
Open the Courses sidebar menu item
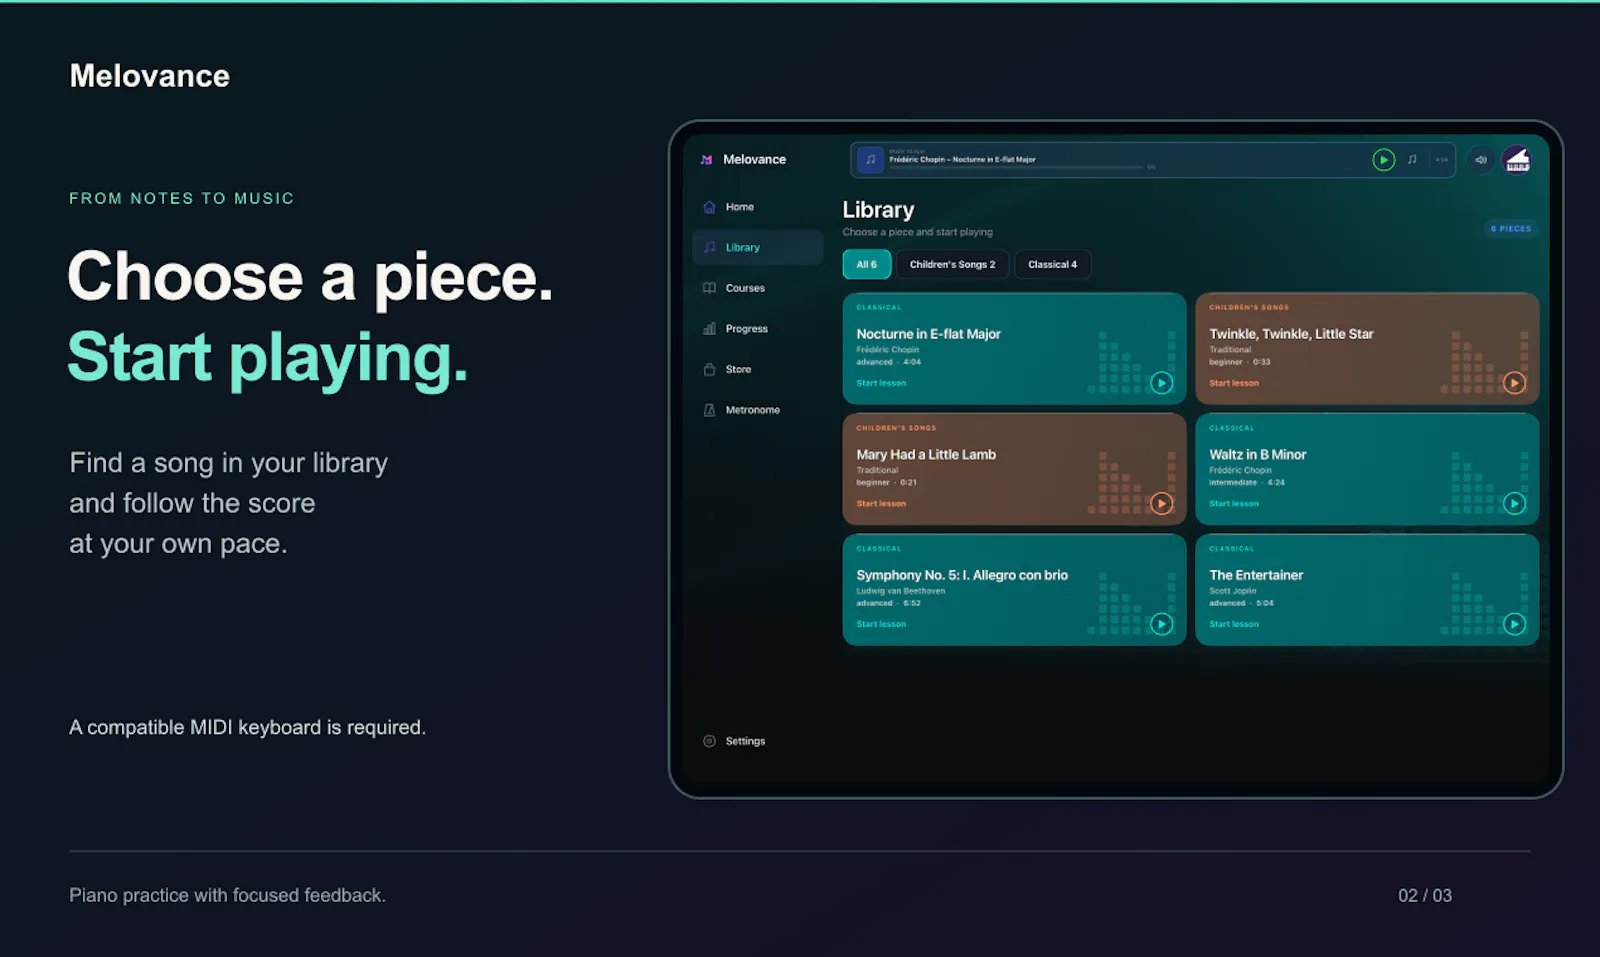pos(757,288)
